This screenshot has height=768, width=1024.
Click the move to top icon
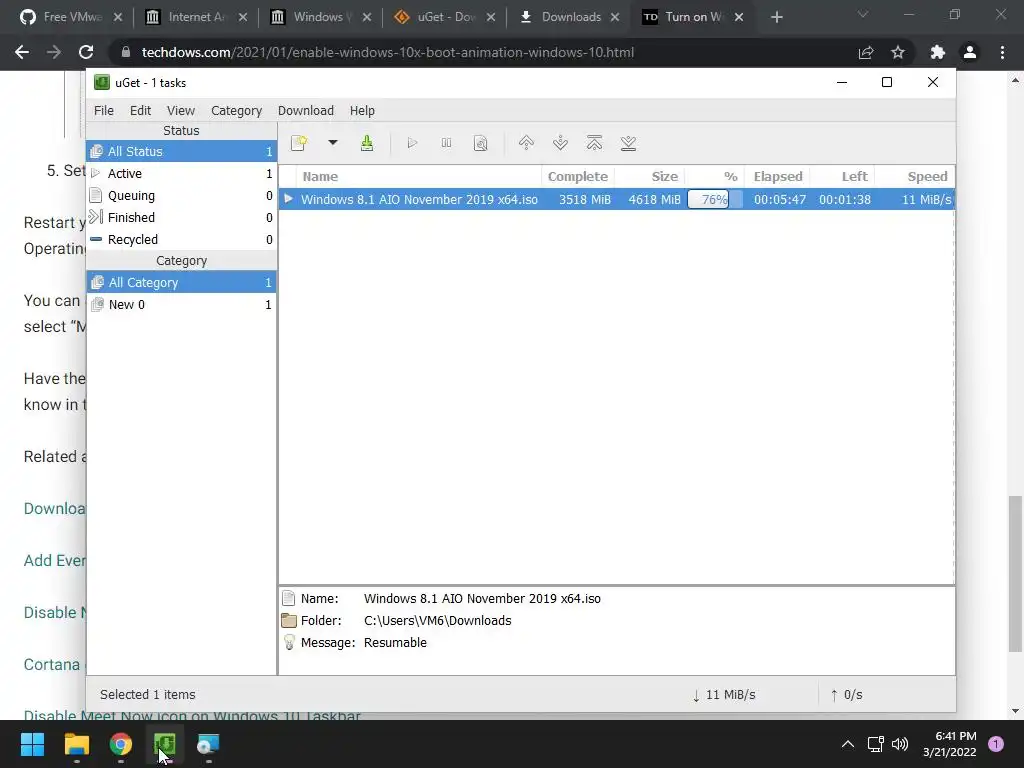point(594,143)
